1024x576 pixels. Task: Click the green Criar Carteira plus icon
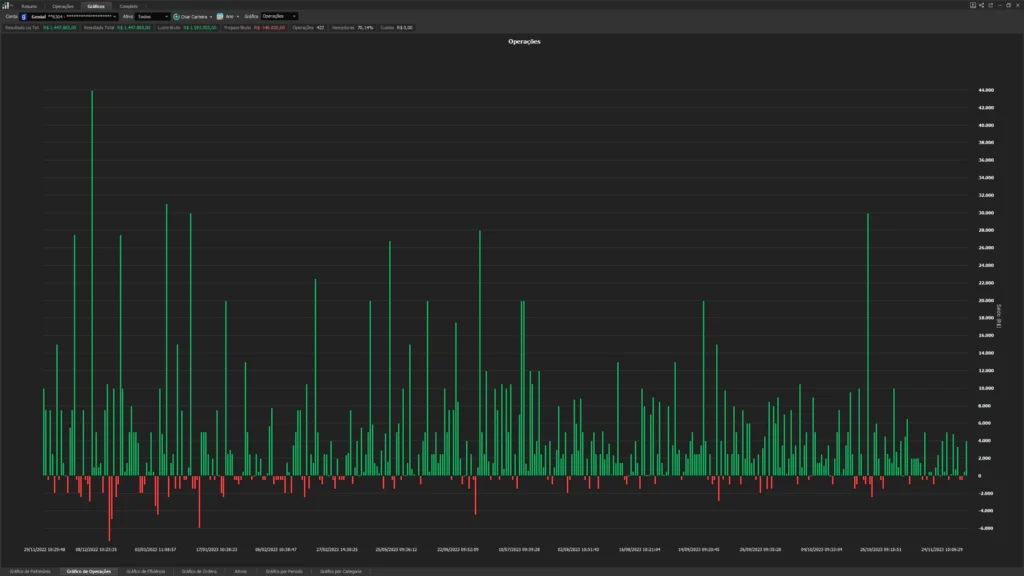coord(176,17)
